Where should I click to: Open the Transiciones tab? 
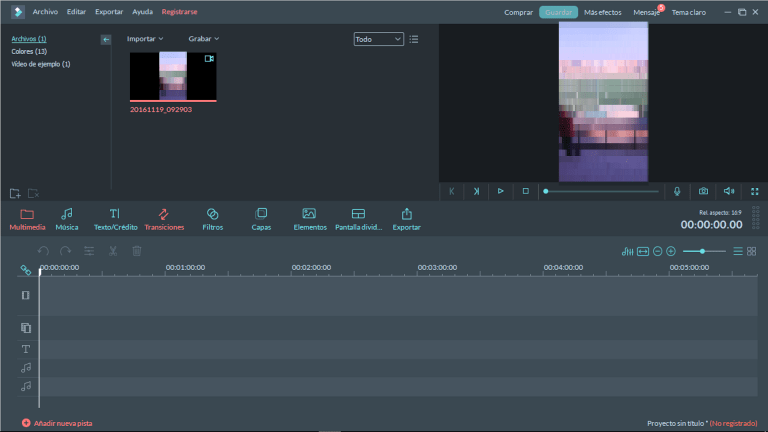(164, 219)
